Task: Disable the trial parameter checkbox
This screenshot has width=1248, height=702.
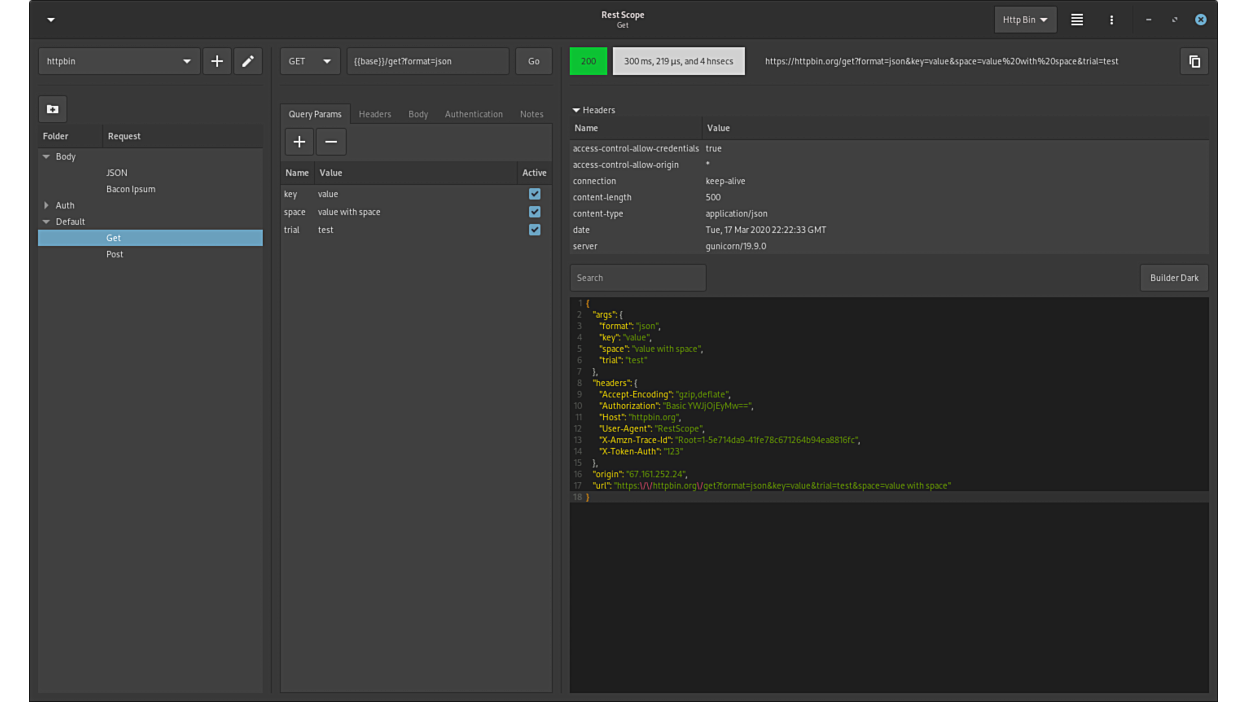Action: [x=534, y=230]
